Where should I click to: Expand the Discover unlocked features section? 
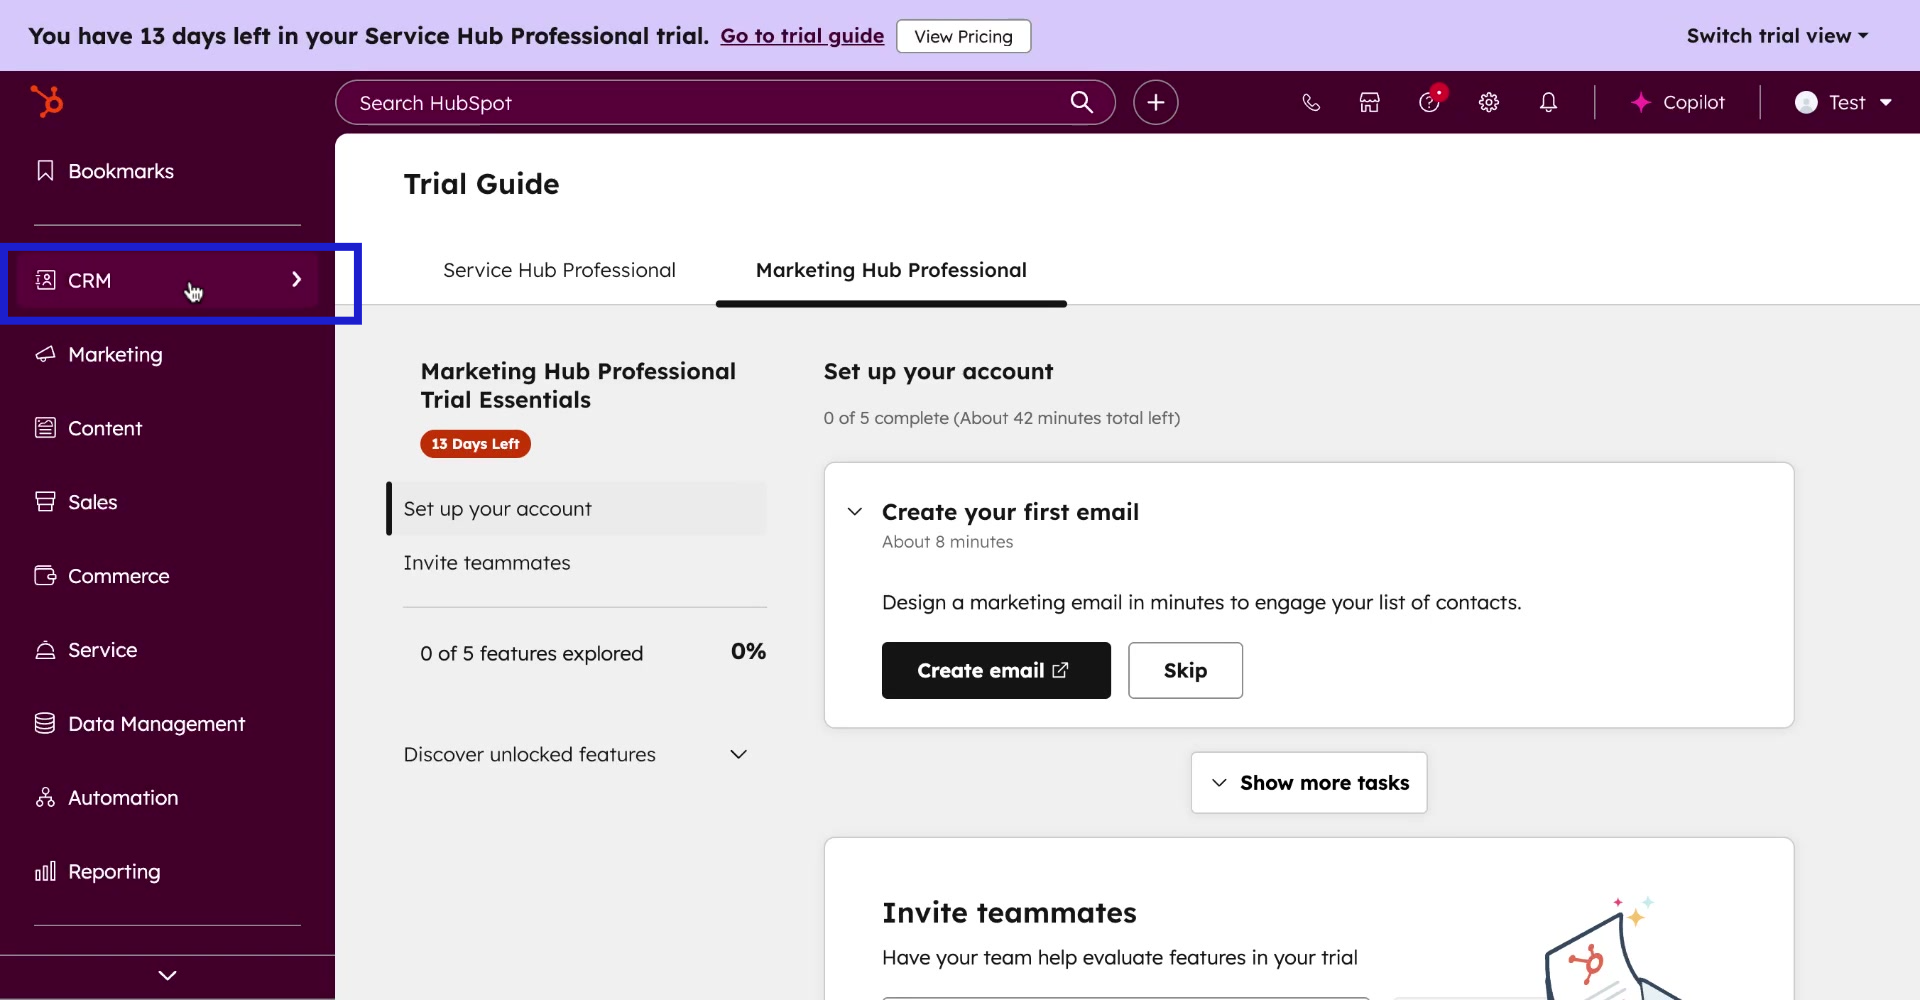(x=738, y=754)
